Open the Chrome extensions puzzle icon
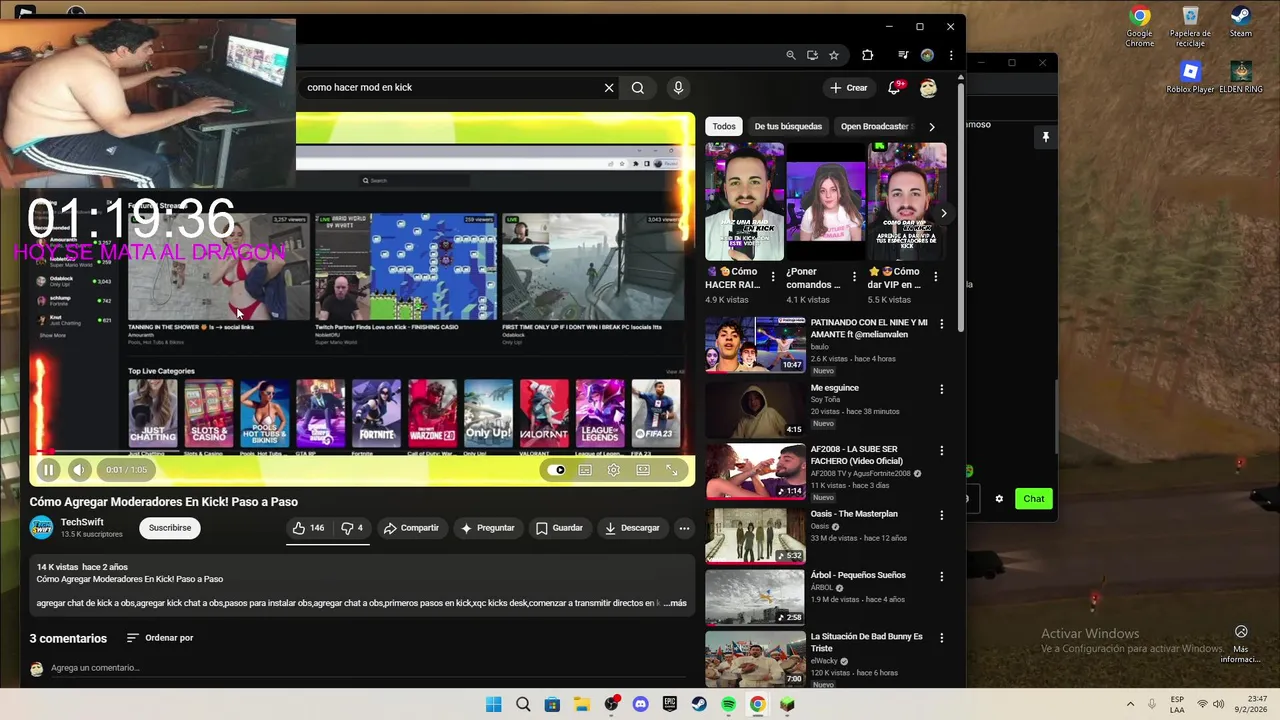 [867, 55]
